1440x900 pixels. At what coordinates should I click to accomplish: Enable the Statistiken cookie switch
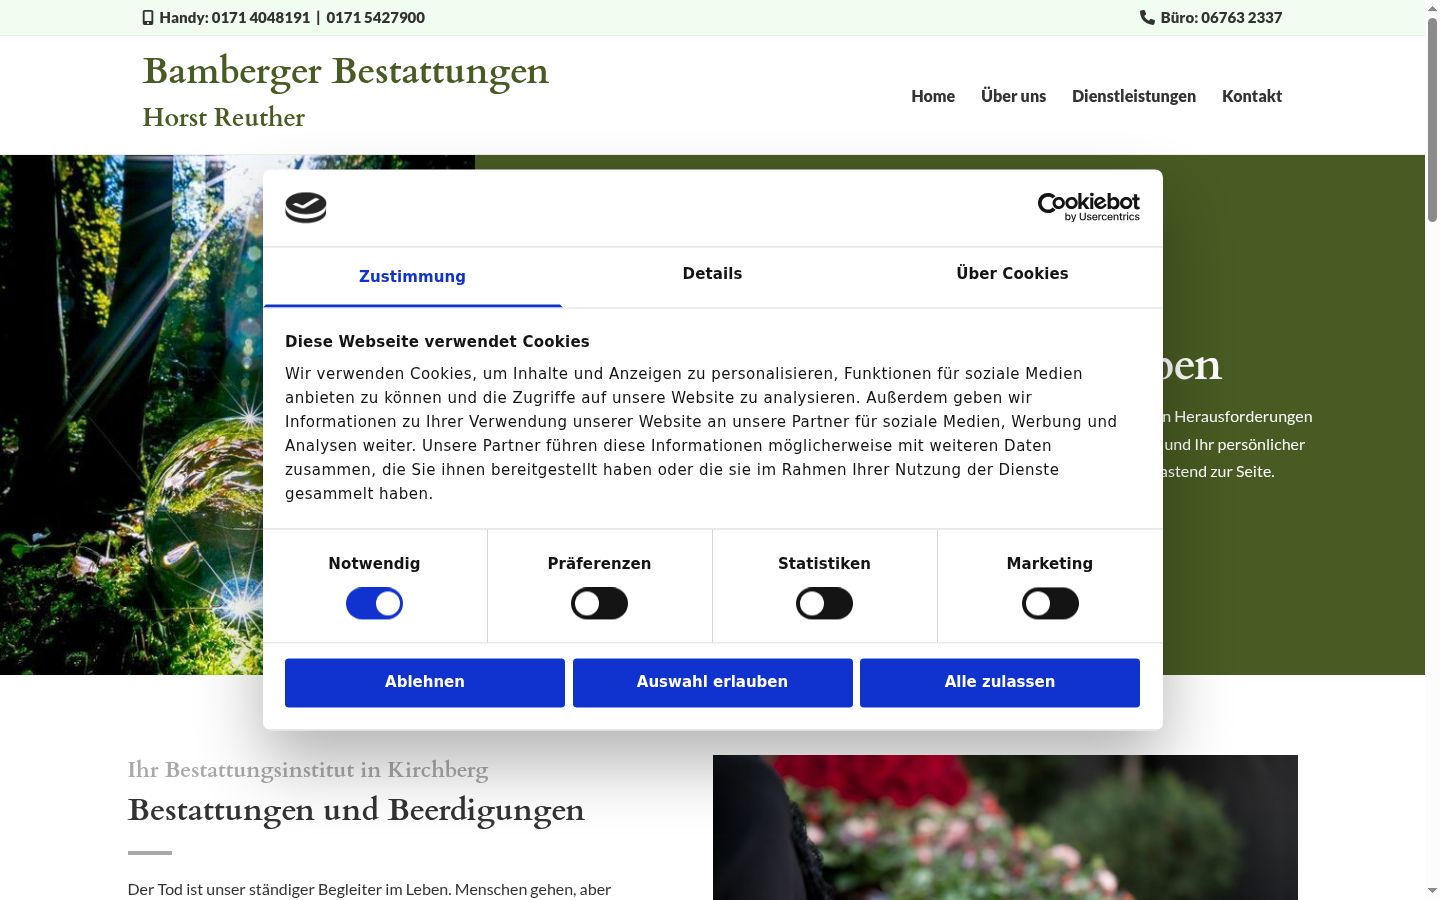pos(824,604)
